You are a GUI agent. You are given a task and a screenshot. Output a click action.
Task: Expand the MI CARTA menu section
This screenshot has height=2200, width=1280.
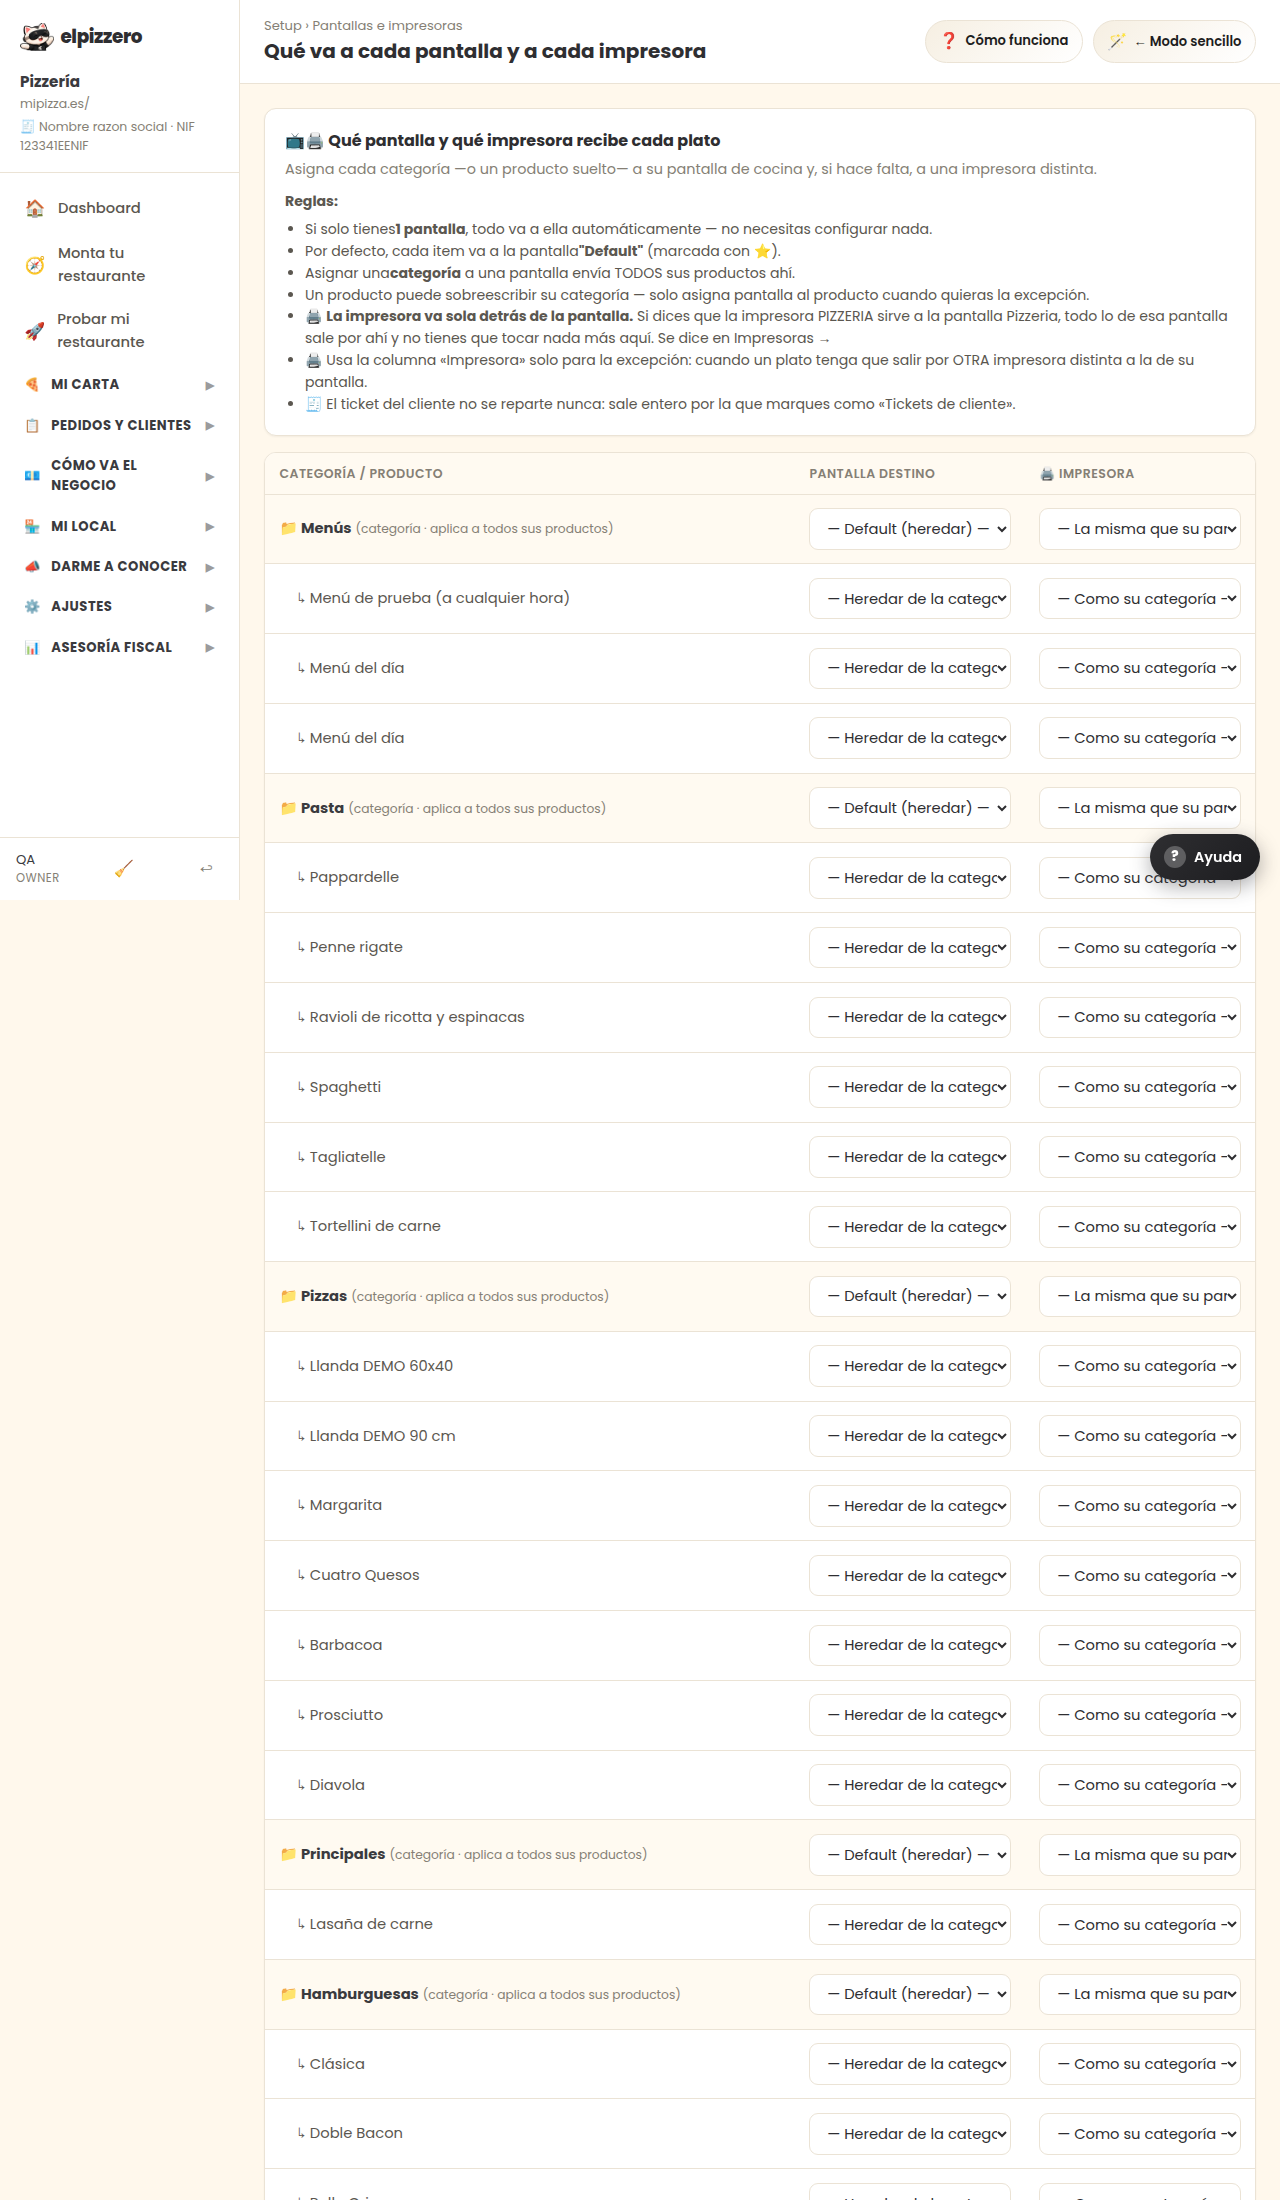pyautogui.click(x=119, y=384)
